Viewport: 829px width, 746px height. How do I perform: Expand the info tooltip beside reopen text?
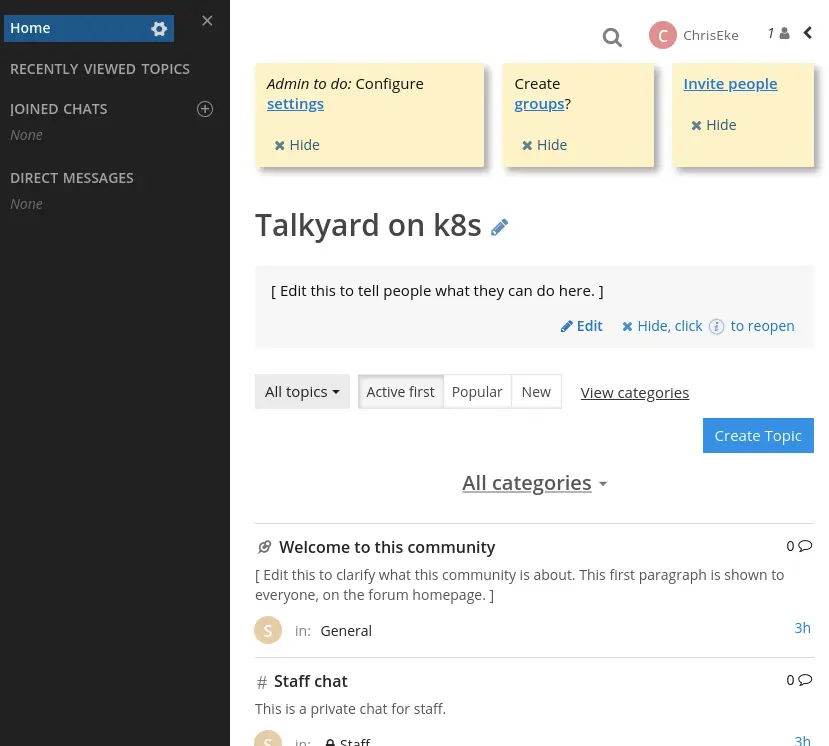pyautogui.click(x=716, y=326)
